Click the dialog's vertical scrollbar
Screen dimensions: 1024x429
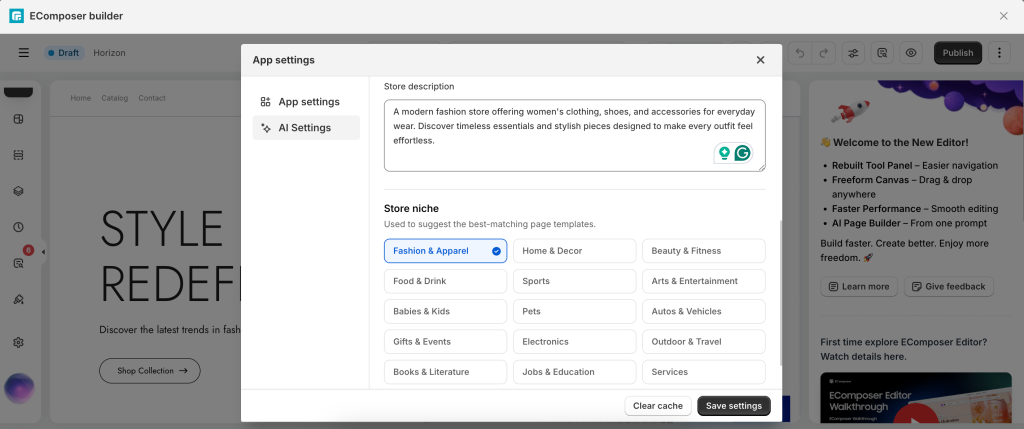coord(780,293)
